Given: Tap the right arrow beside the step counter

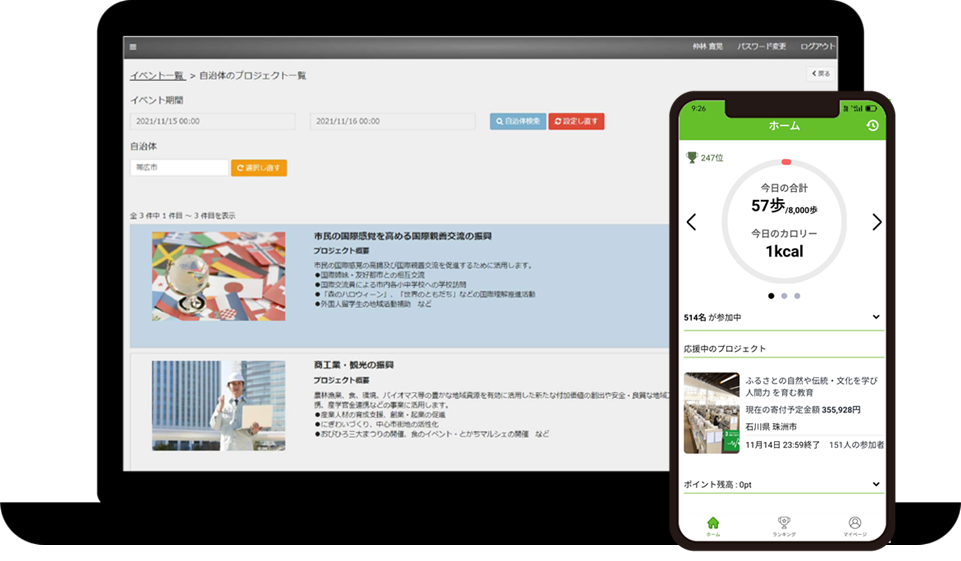Looking at the screenshot, I should pos(876,222).
